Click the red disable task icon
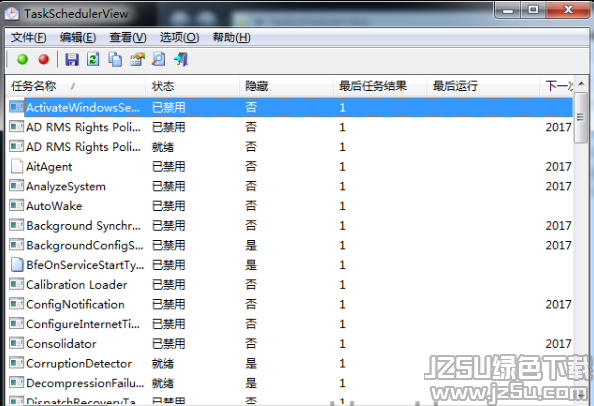Image resolution: width=594 pixels, height=406 pixels. [x=44, y=59]
